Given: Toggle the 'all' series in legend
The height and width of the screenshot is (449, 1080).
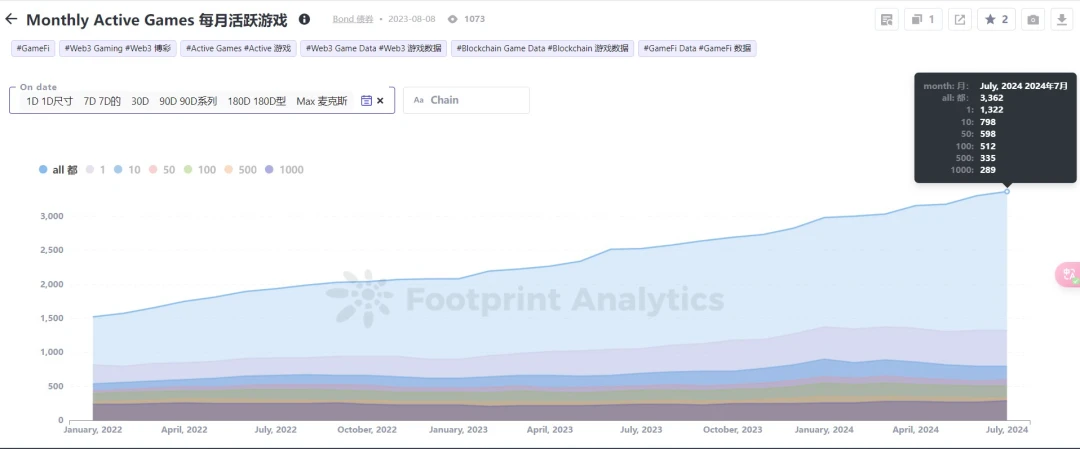Looking at the screenshot, I should (x=59, y=170).
